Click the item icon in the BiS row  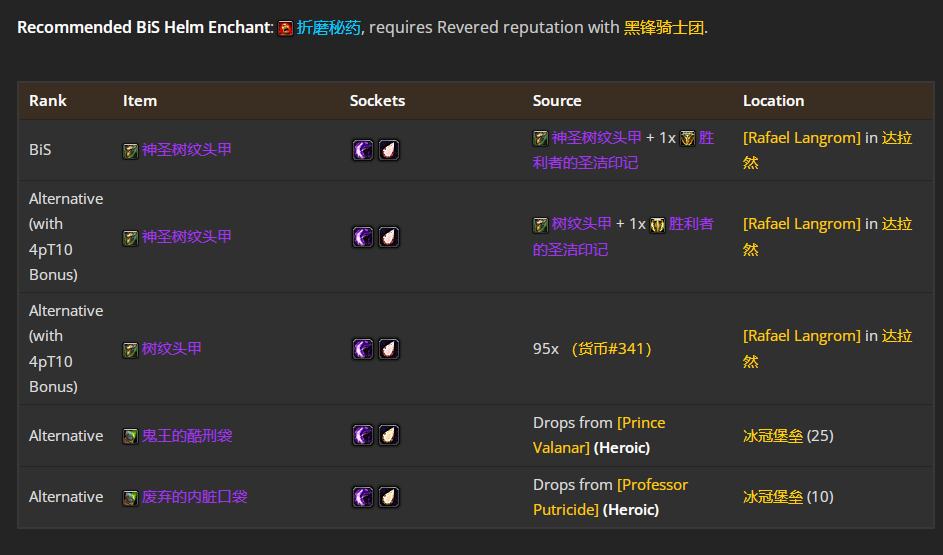[x=130, y=150]
